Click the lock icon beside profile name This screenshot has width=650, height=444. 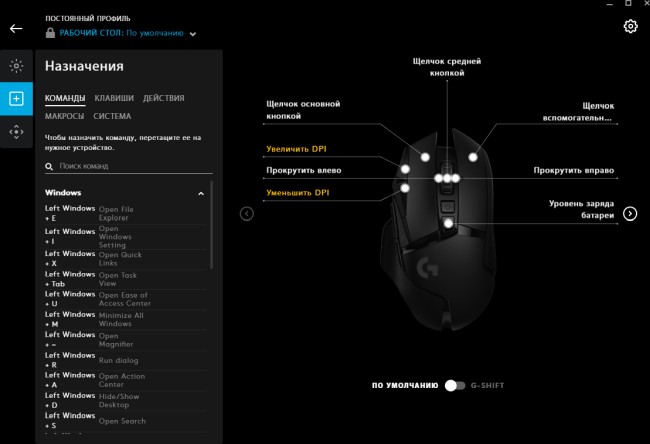point(50,33)
